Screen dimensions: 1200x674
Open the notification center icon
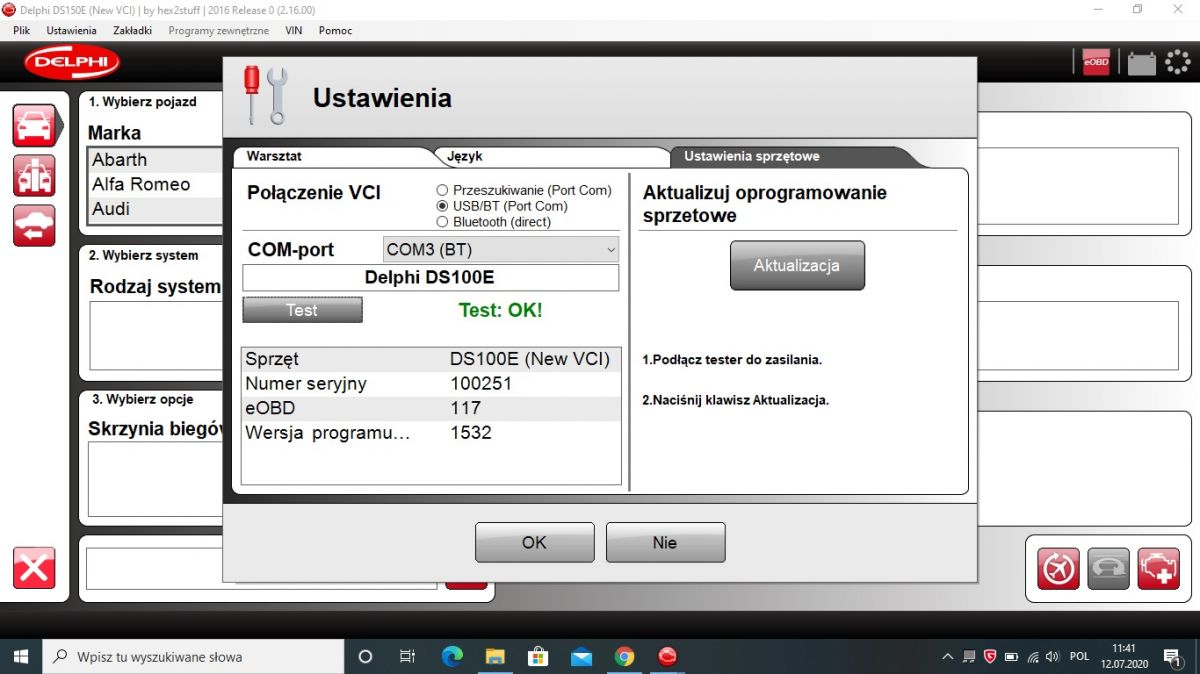coord(1171,657)
